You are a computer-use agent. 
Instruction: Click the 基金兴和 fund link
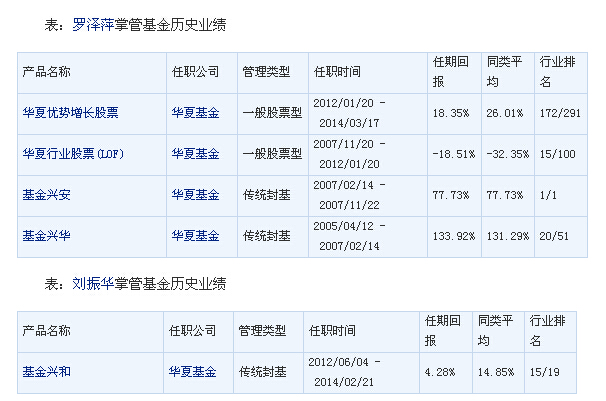tap(44, 372)
